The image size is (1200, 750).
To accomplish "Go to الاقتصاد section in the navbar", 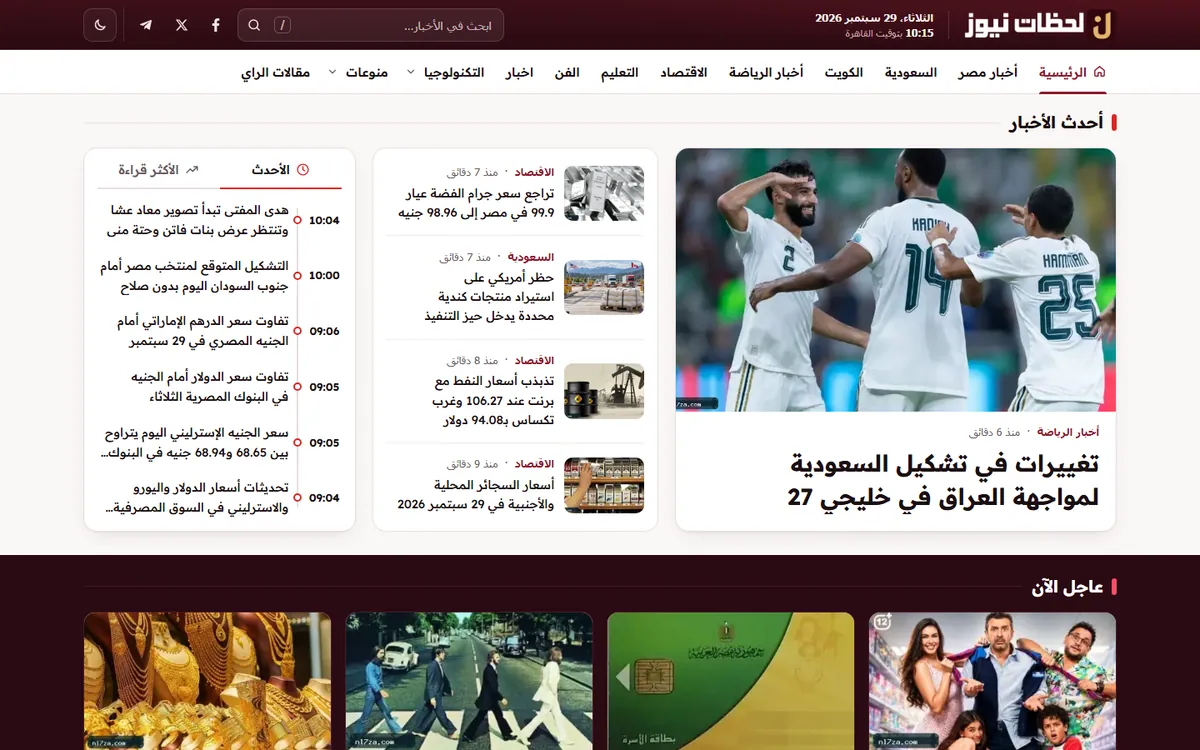I will (683, 72).
